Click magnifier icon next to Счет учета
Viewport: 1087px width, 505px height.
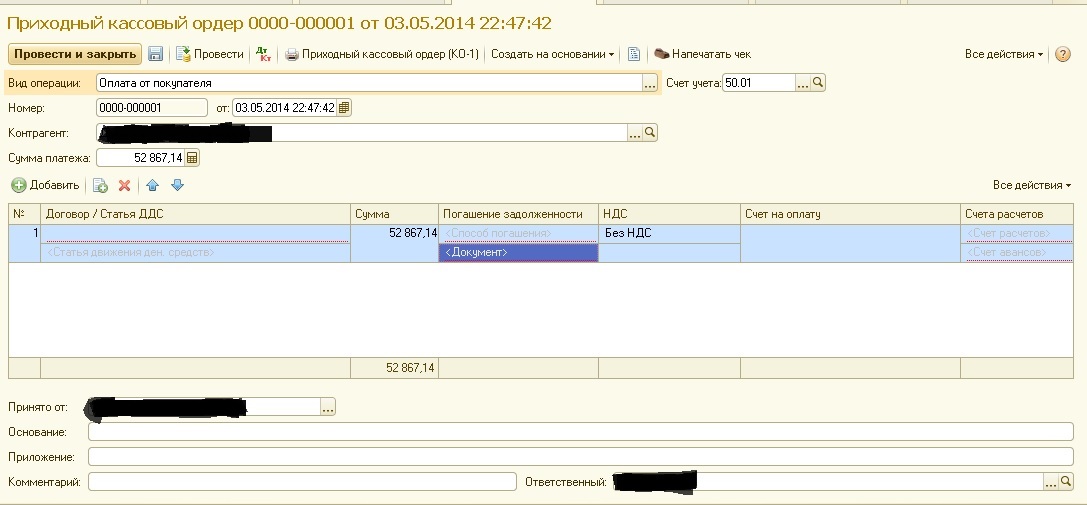(818, 84)
